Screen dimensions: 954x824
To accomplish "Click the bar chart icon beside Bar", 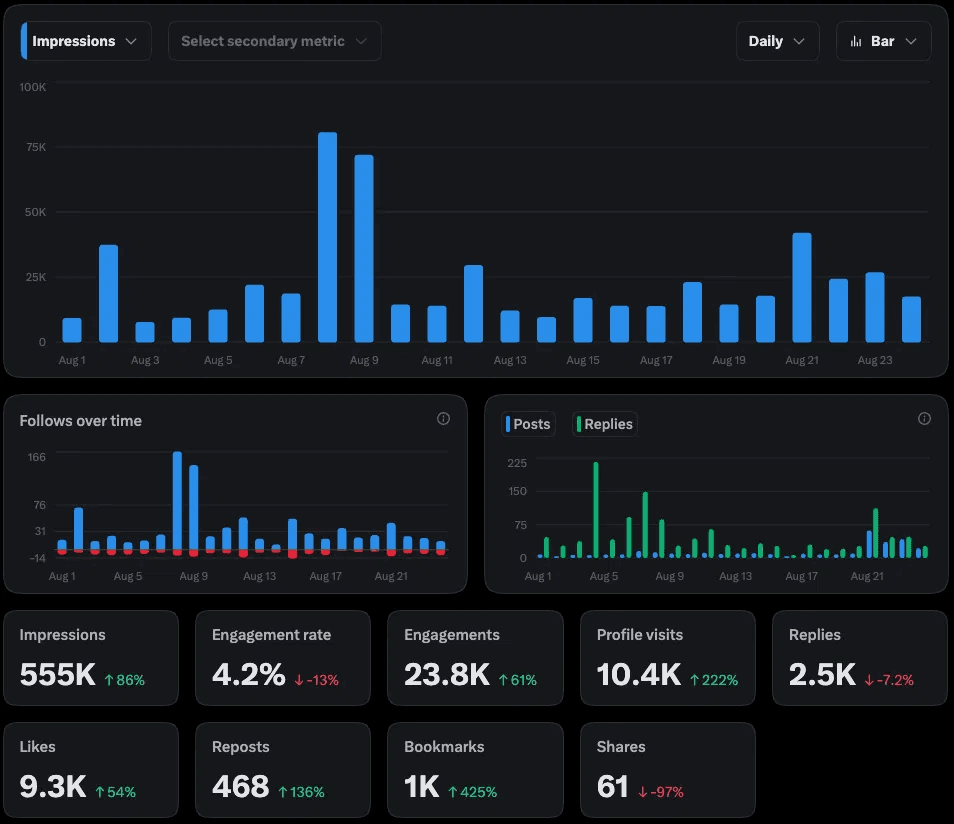I will (x=856, y=41).
